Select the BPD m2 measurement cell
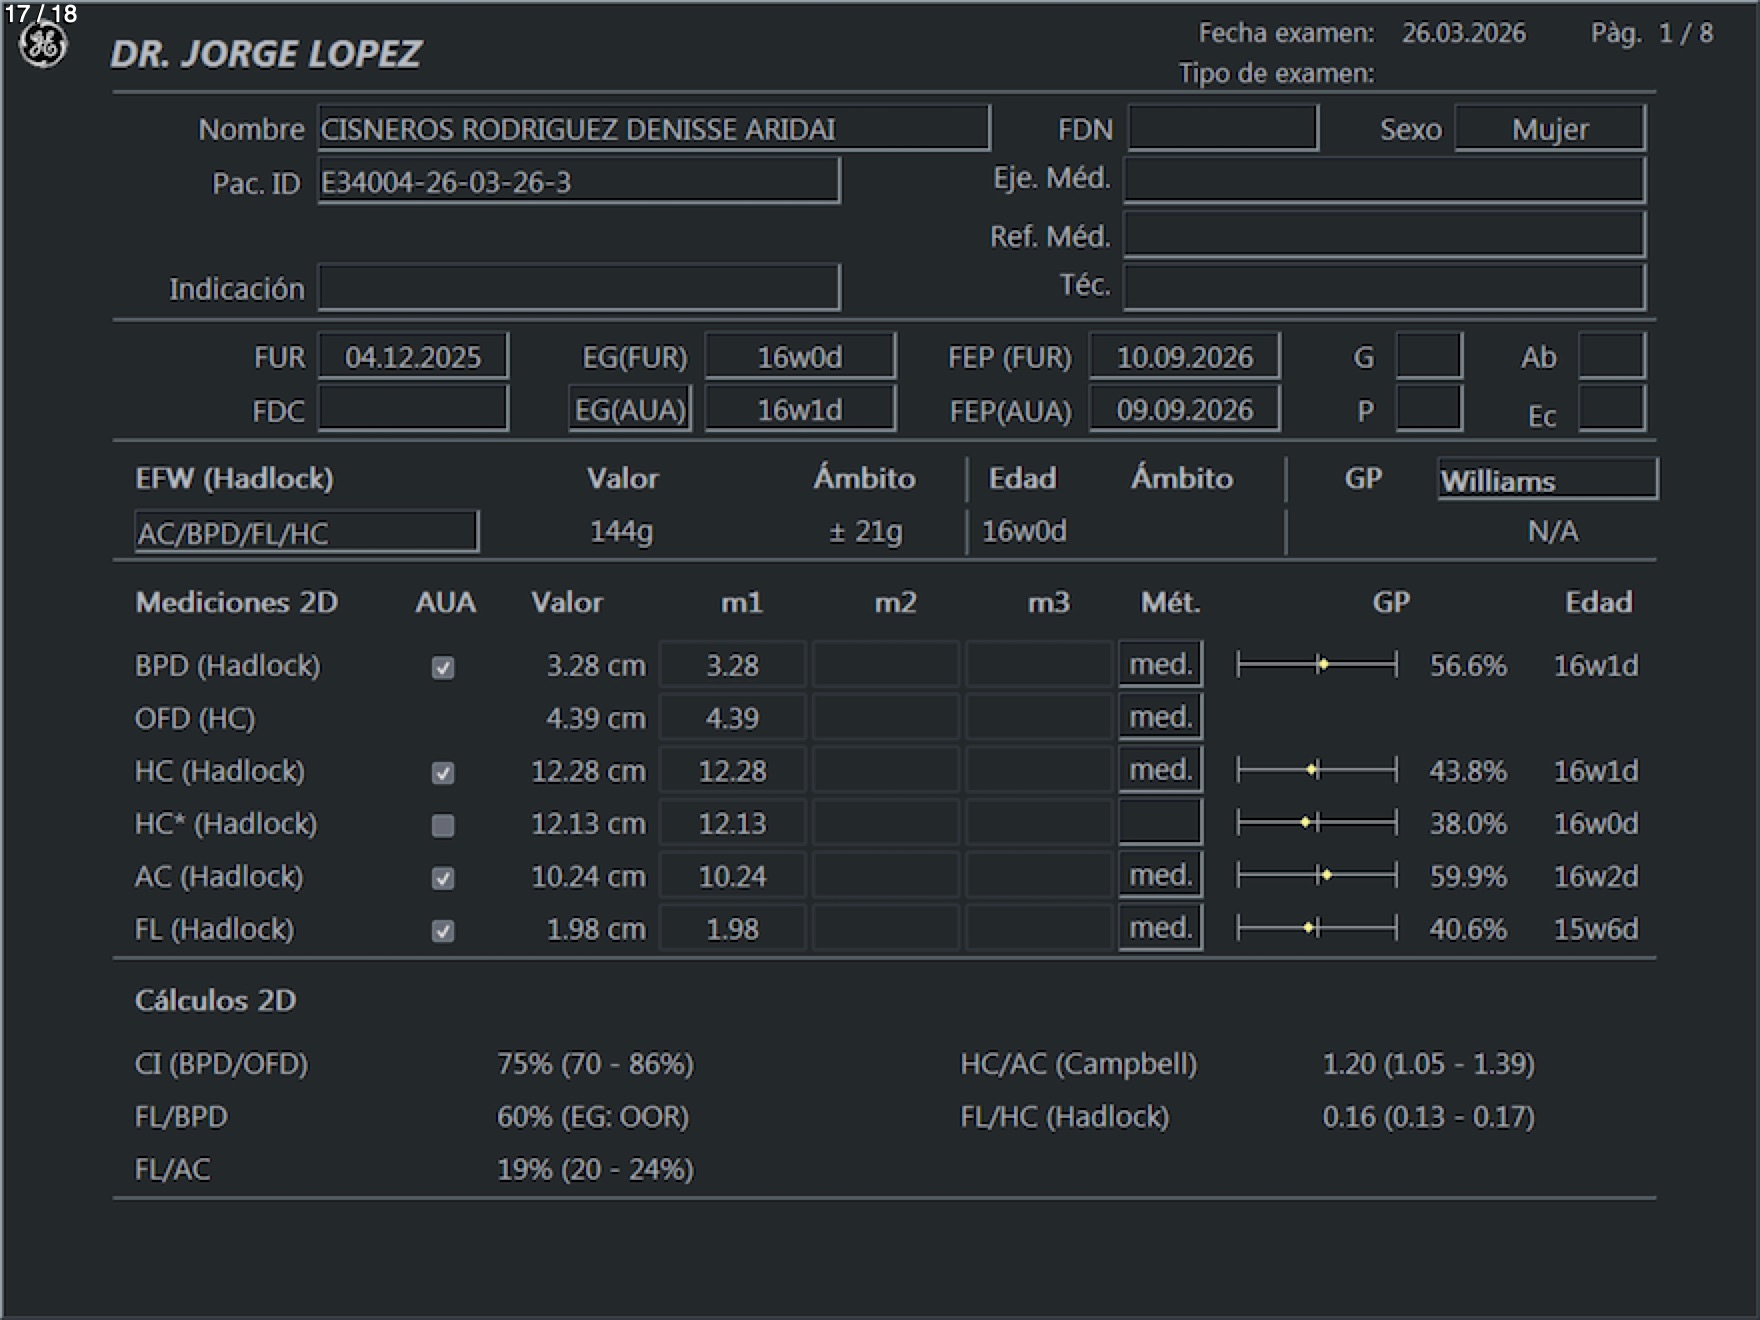 (886, 665)
